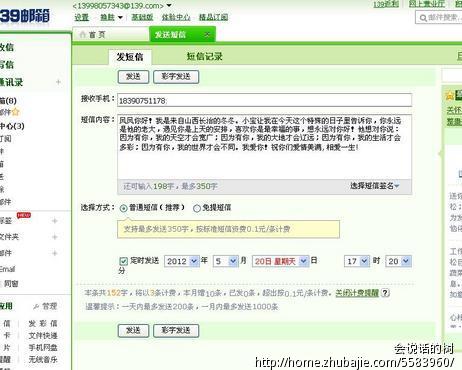This screenshot has height=370, width=462.
Task: Open the question mark help icon
Action: coord(385,293)
